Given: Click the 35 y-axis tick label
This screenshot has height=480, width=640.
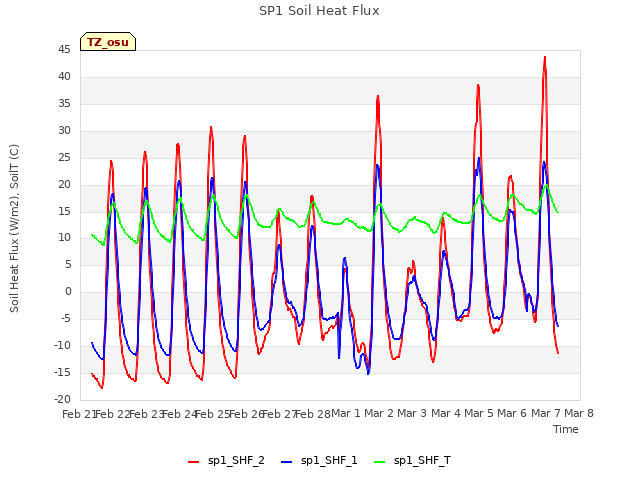Looking at the screenshot, I should 64,104.
